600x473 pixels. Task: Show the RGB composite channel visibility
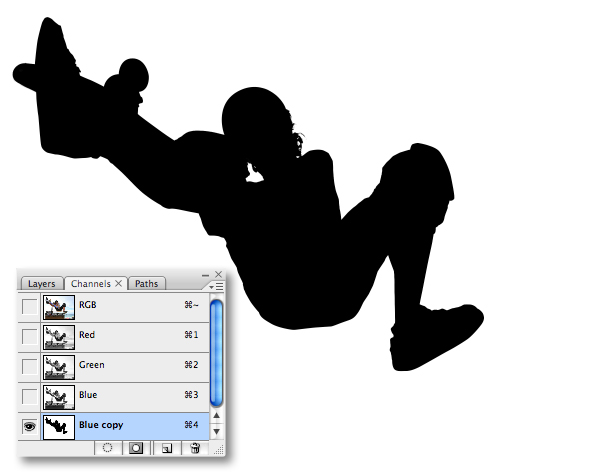29,307
